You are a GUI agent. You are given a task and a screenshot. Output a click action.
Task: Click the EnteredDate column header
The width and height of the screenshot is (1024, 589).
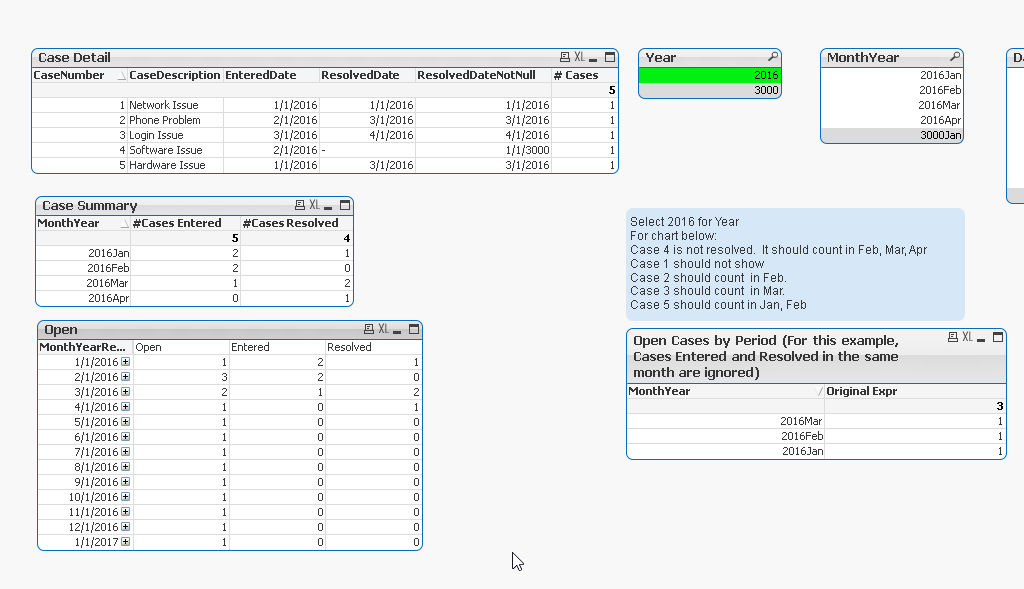(271, 75)
